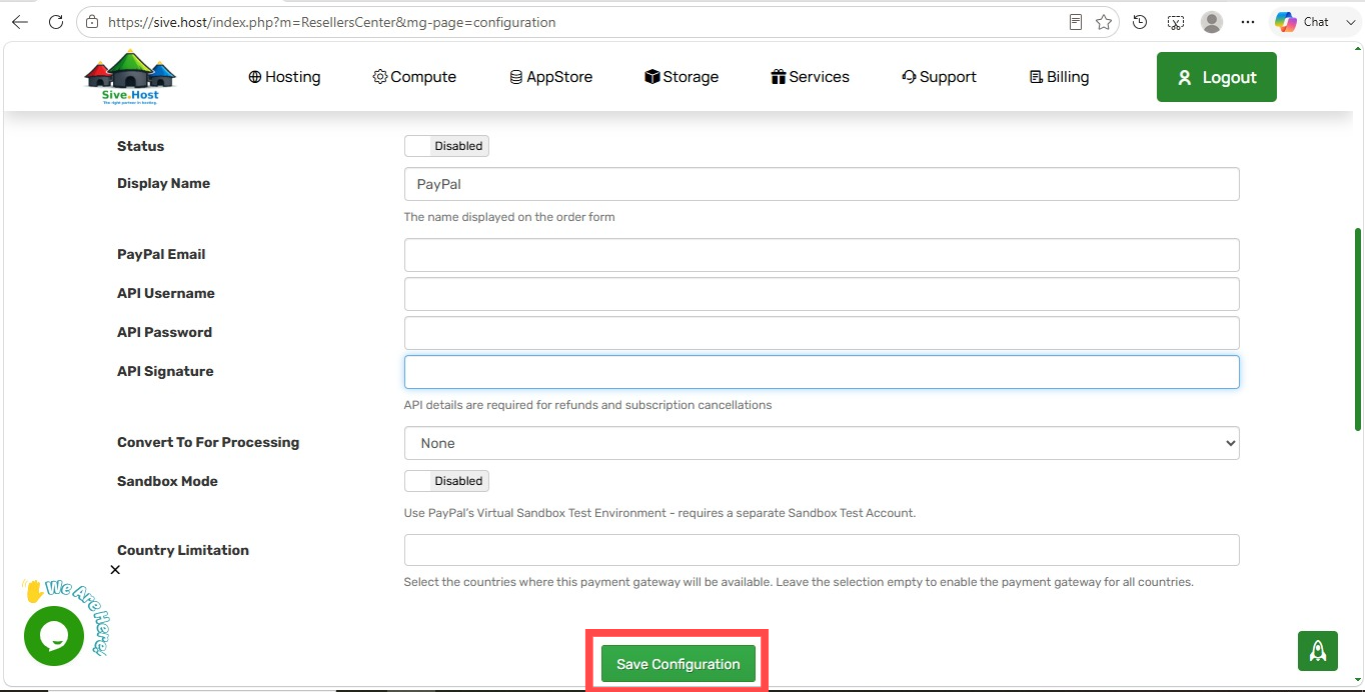The image size is (1365, 692).
Task: Focus the API Password field
Action: point(821,333)
